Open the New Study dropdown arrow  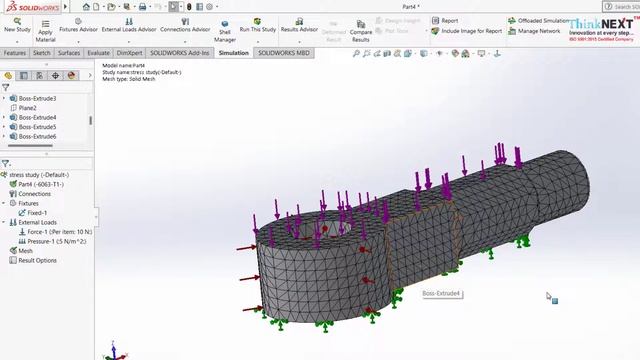click(x=17, y=42)
